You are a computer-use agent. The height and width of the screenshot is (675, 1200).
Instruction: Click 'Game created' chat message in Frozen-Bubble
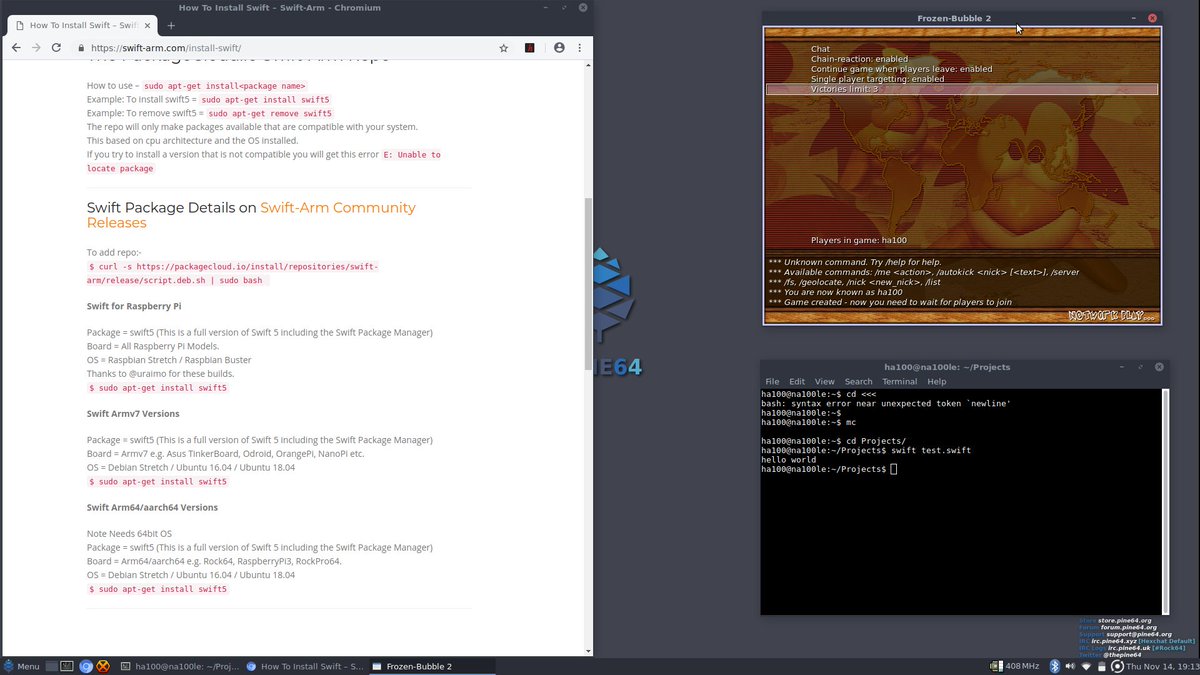pos(890,302)
